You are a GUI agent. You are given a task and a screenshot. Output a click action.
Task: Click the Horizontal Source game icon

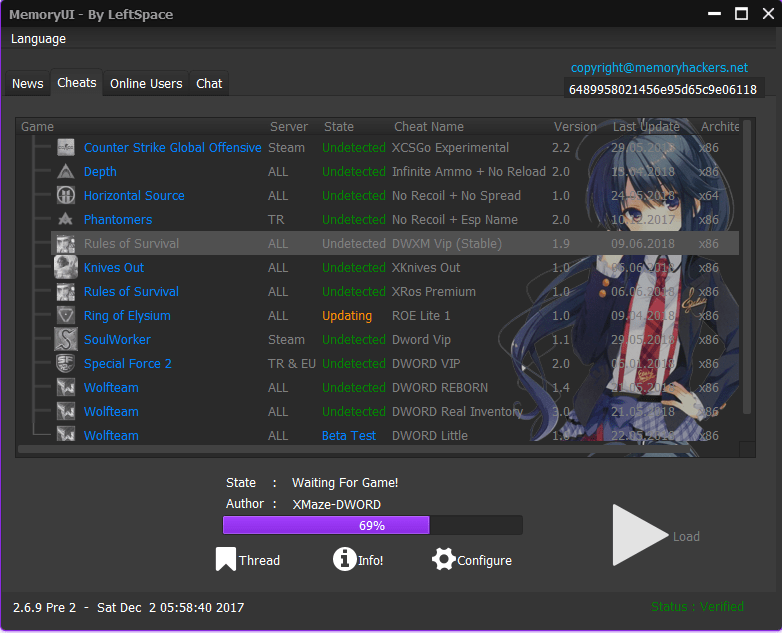click(x=66, y=196)
